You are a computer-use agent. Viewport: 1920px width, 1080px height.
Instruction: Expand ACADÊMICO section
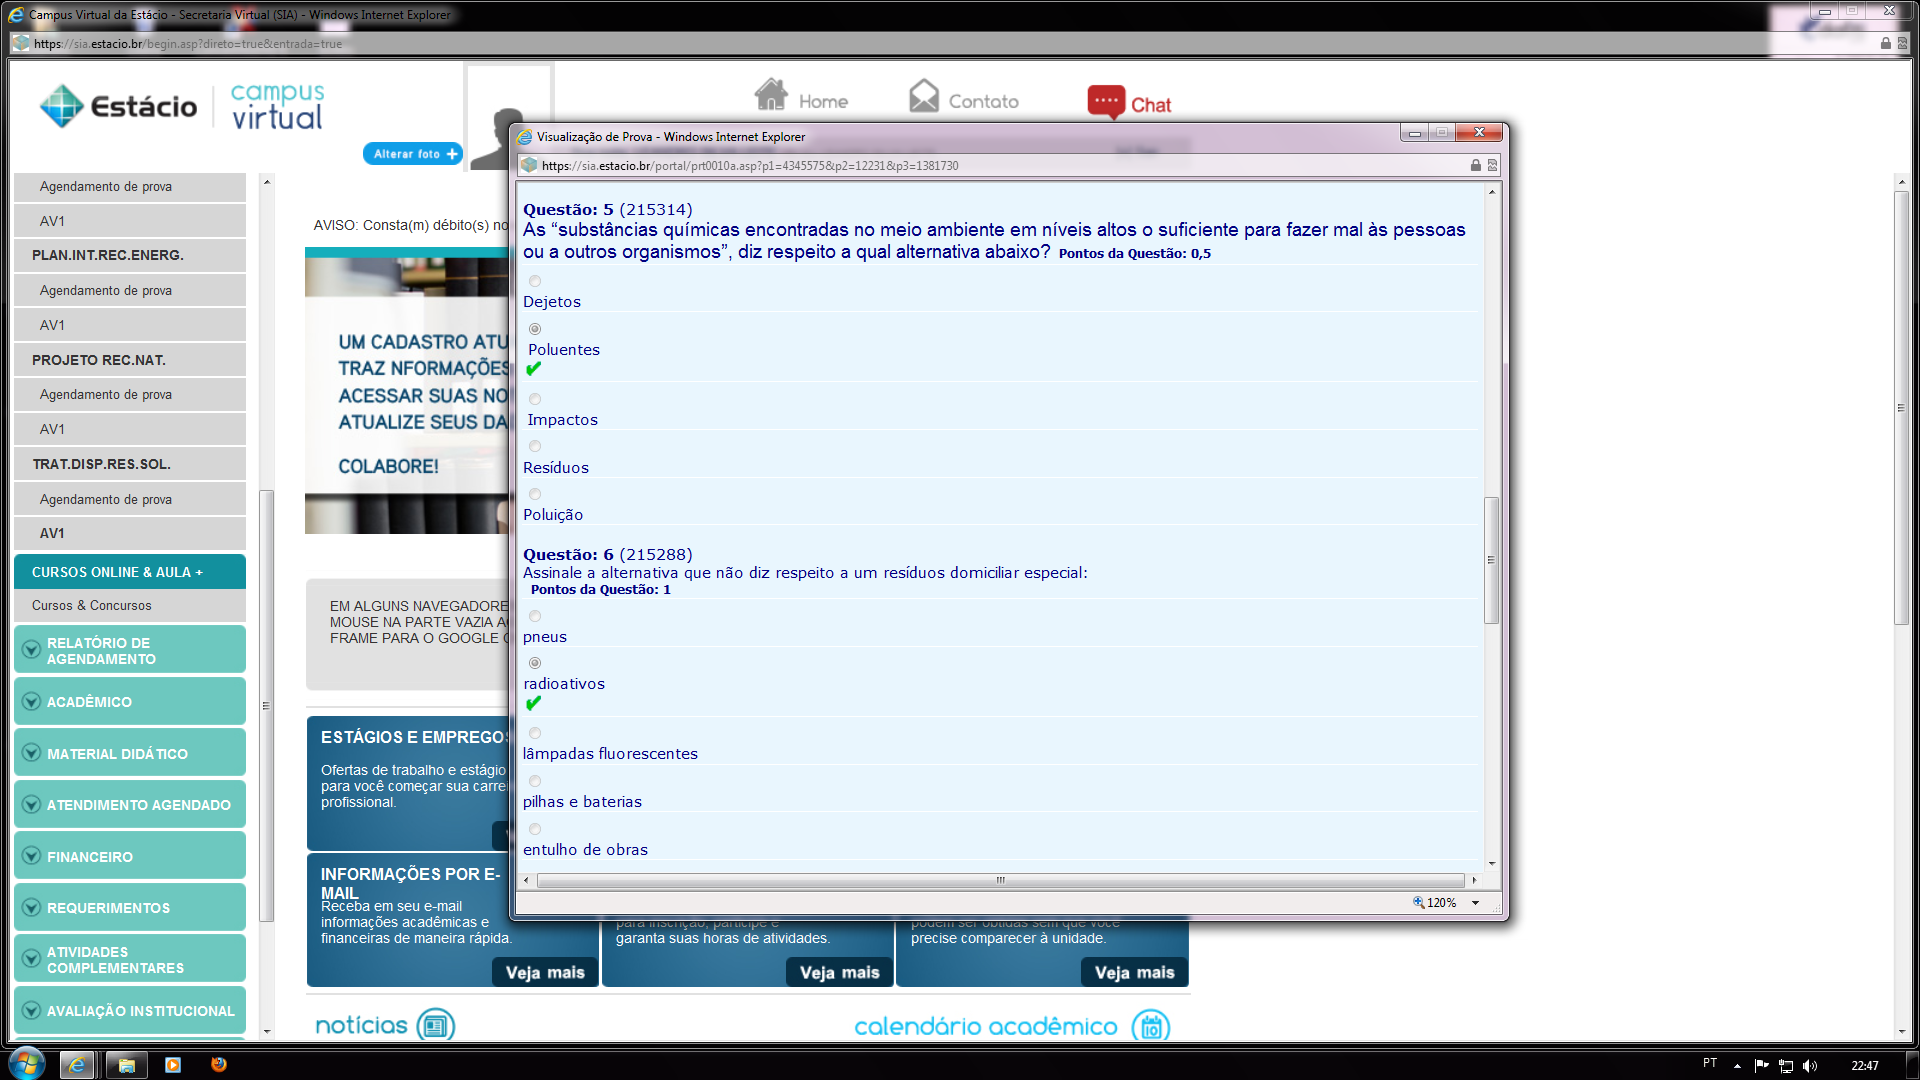pos(130,702)
